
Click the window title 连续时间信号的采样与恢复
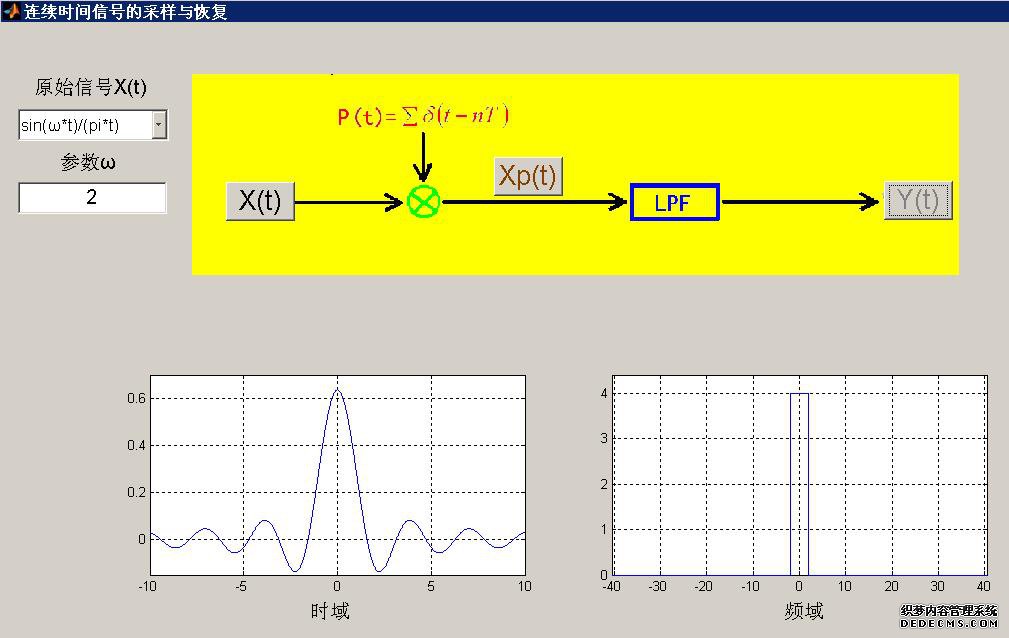pyautogui.click(x=125, y=12)
